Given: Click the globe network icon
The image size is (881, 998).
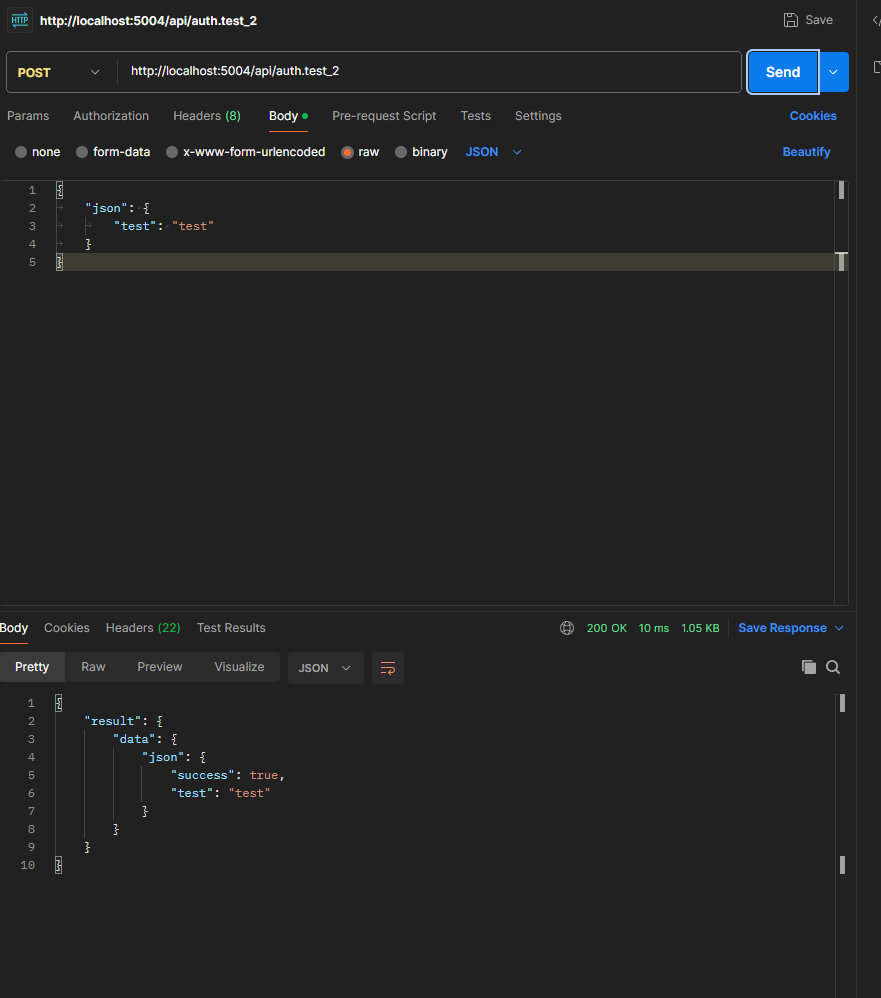Looking at the screenshot, I should 567,628.
